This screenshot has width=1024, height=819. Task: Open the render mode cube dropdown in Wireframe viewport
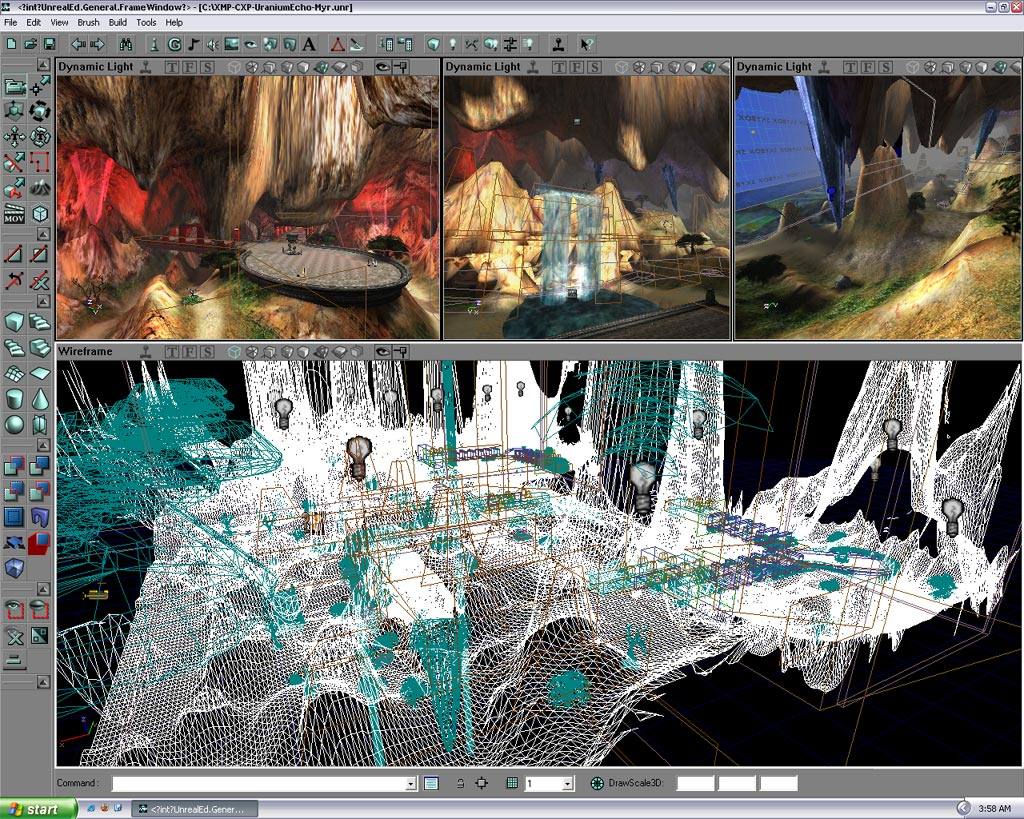click(233, 351)
